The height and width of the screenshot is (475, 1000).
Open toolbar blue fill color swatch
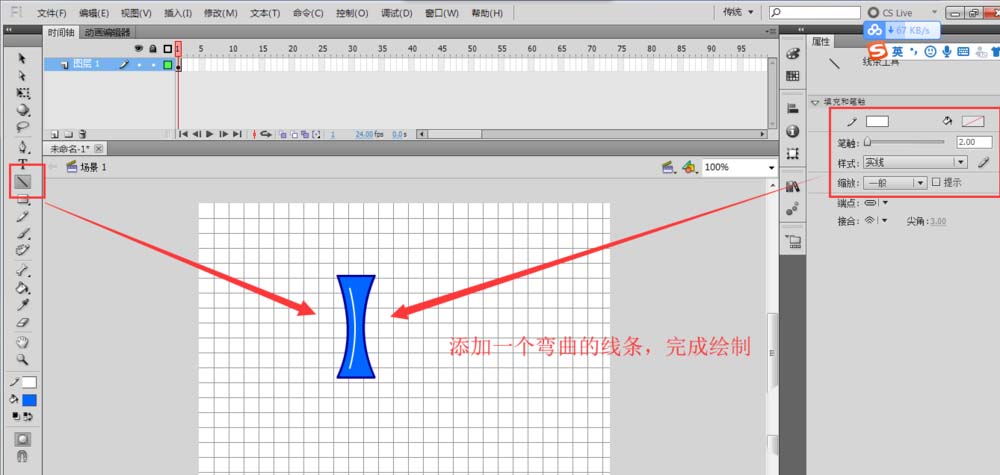click(29, 400)
